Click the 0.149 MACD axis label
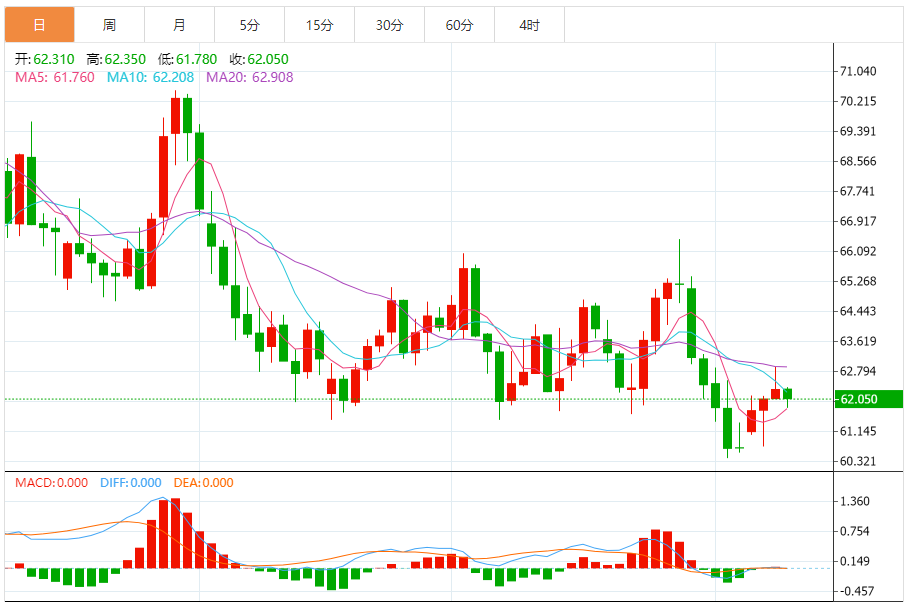 point(855,561)
